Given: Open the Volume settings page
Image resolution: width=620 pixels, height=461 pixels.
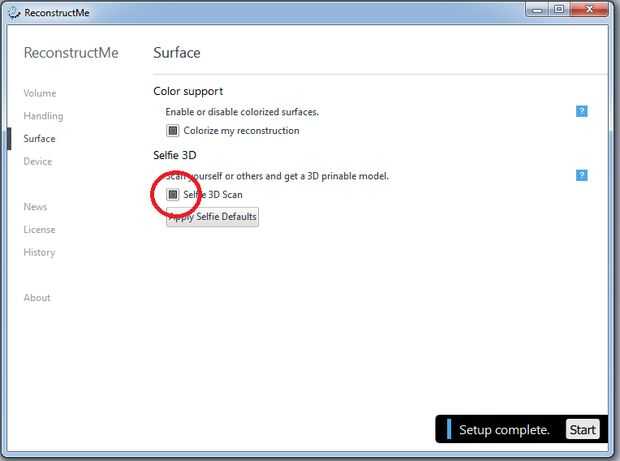Looking at the screenshot, I should [40, 93].
